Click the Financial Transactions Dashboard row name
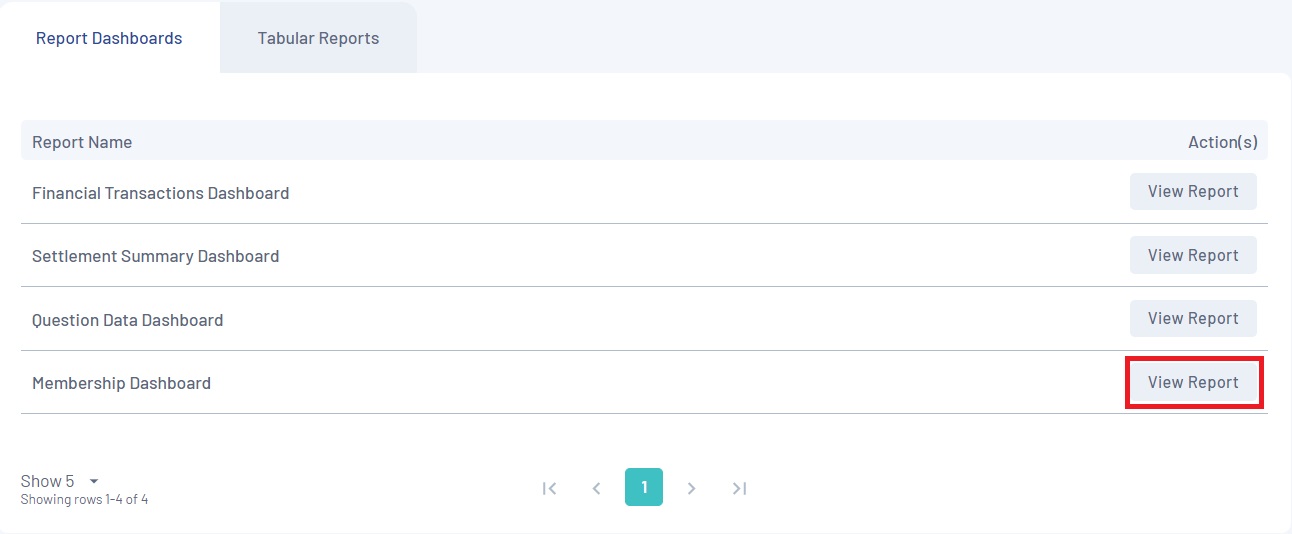The image size is (1292, 534). coord(160,193)
